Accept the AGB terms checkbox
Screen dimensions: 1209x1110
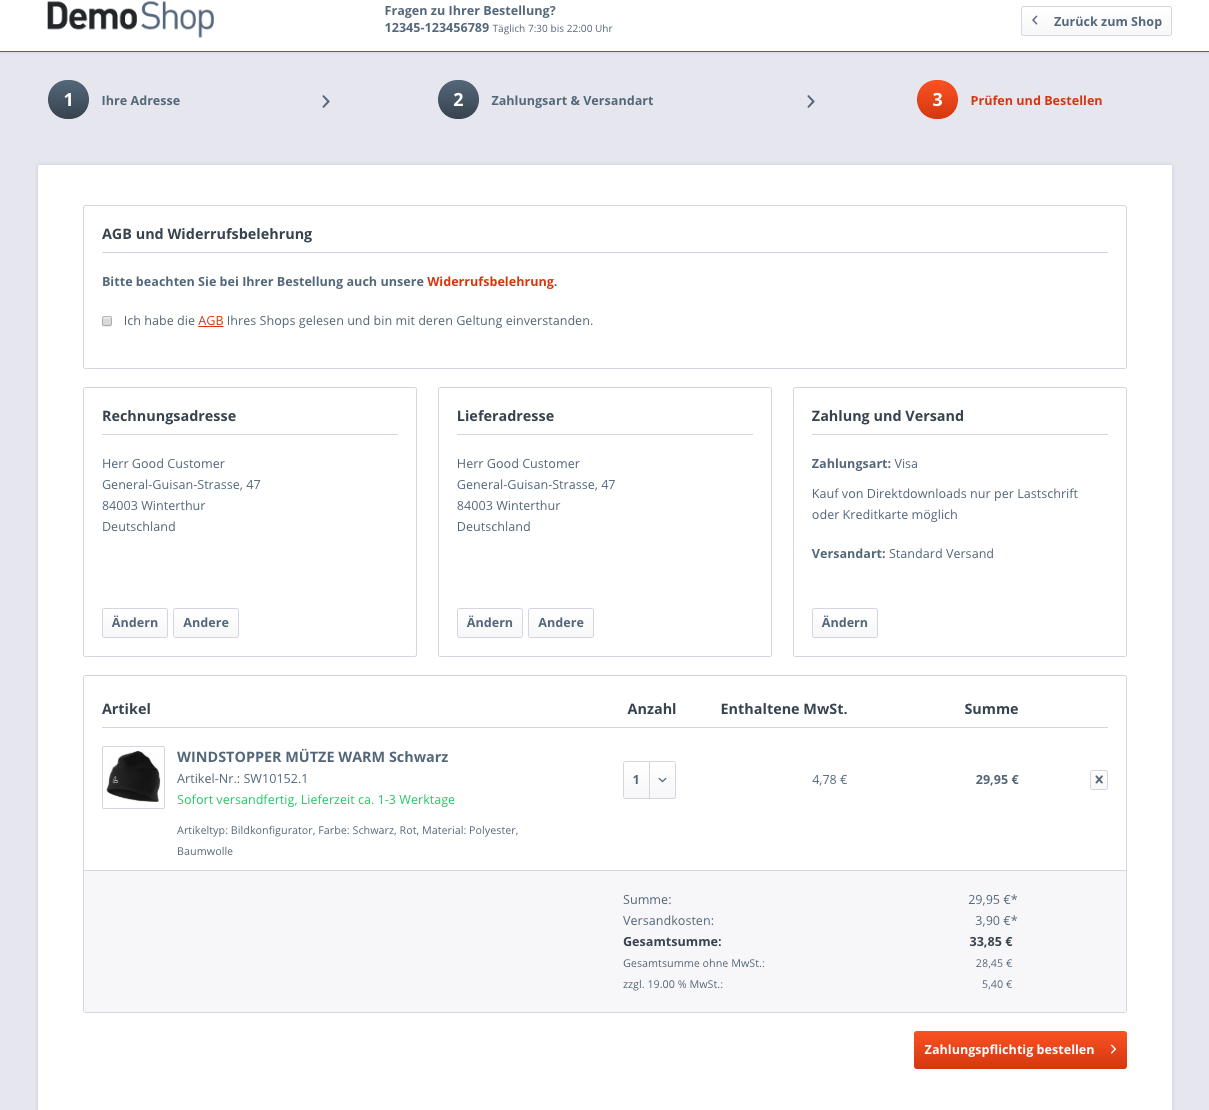[x=107, y=321]
